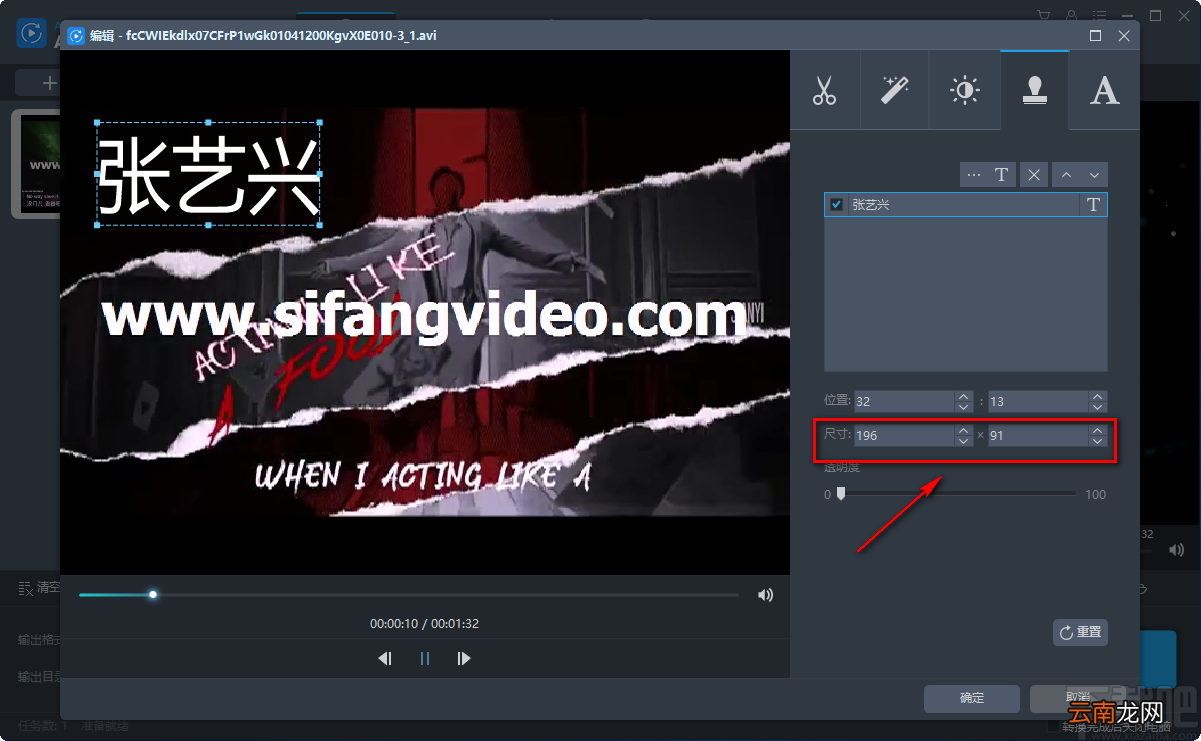The image size is (1201, 741).
Task: Delete selected watermark with X button
Action: tap(1034, 175)
